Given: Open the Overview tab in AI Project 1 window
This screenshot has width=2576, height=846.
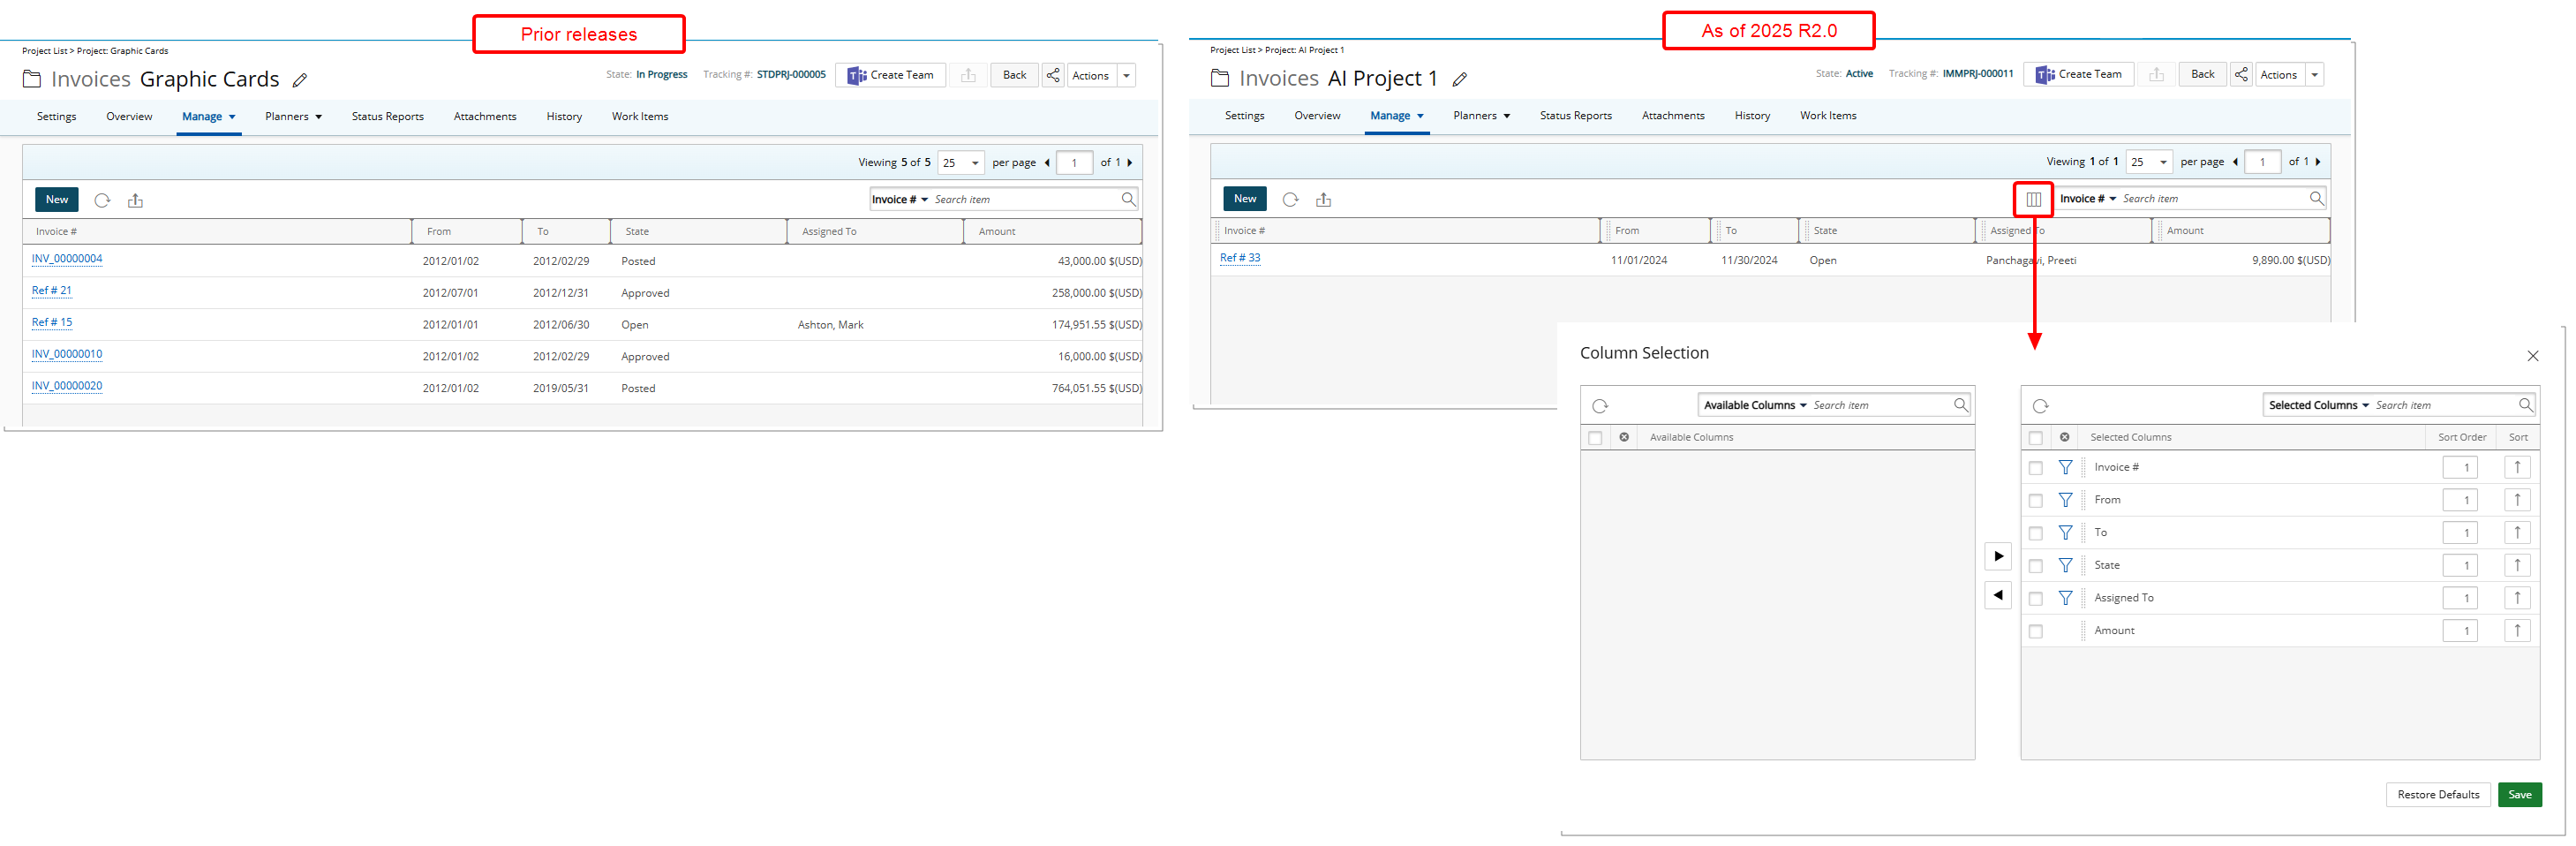Looking at the screenshot, I should click(1317, 116).
